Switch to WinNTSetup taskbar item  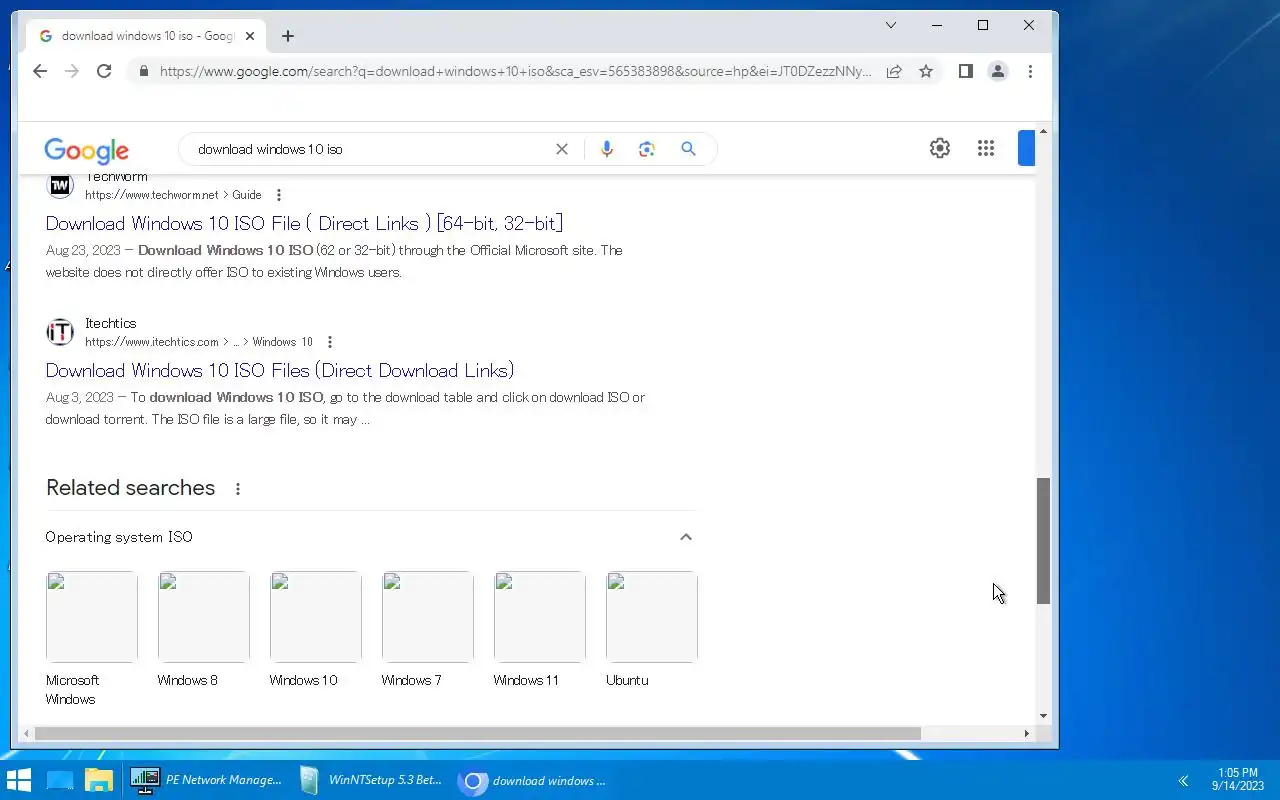372,780
